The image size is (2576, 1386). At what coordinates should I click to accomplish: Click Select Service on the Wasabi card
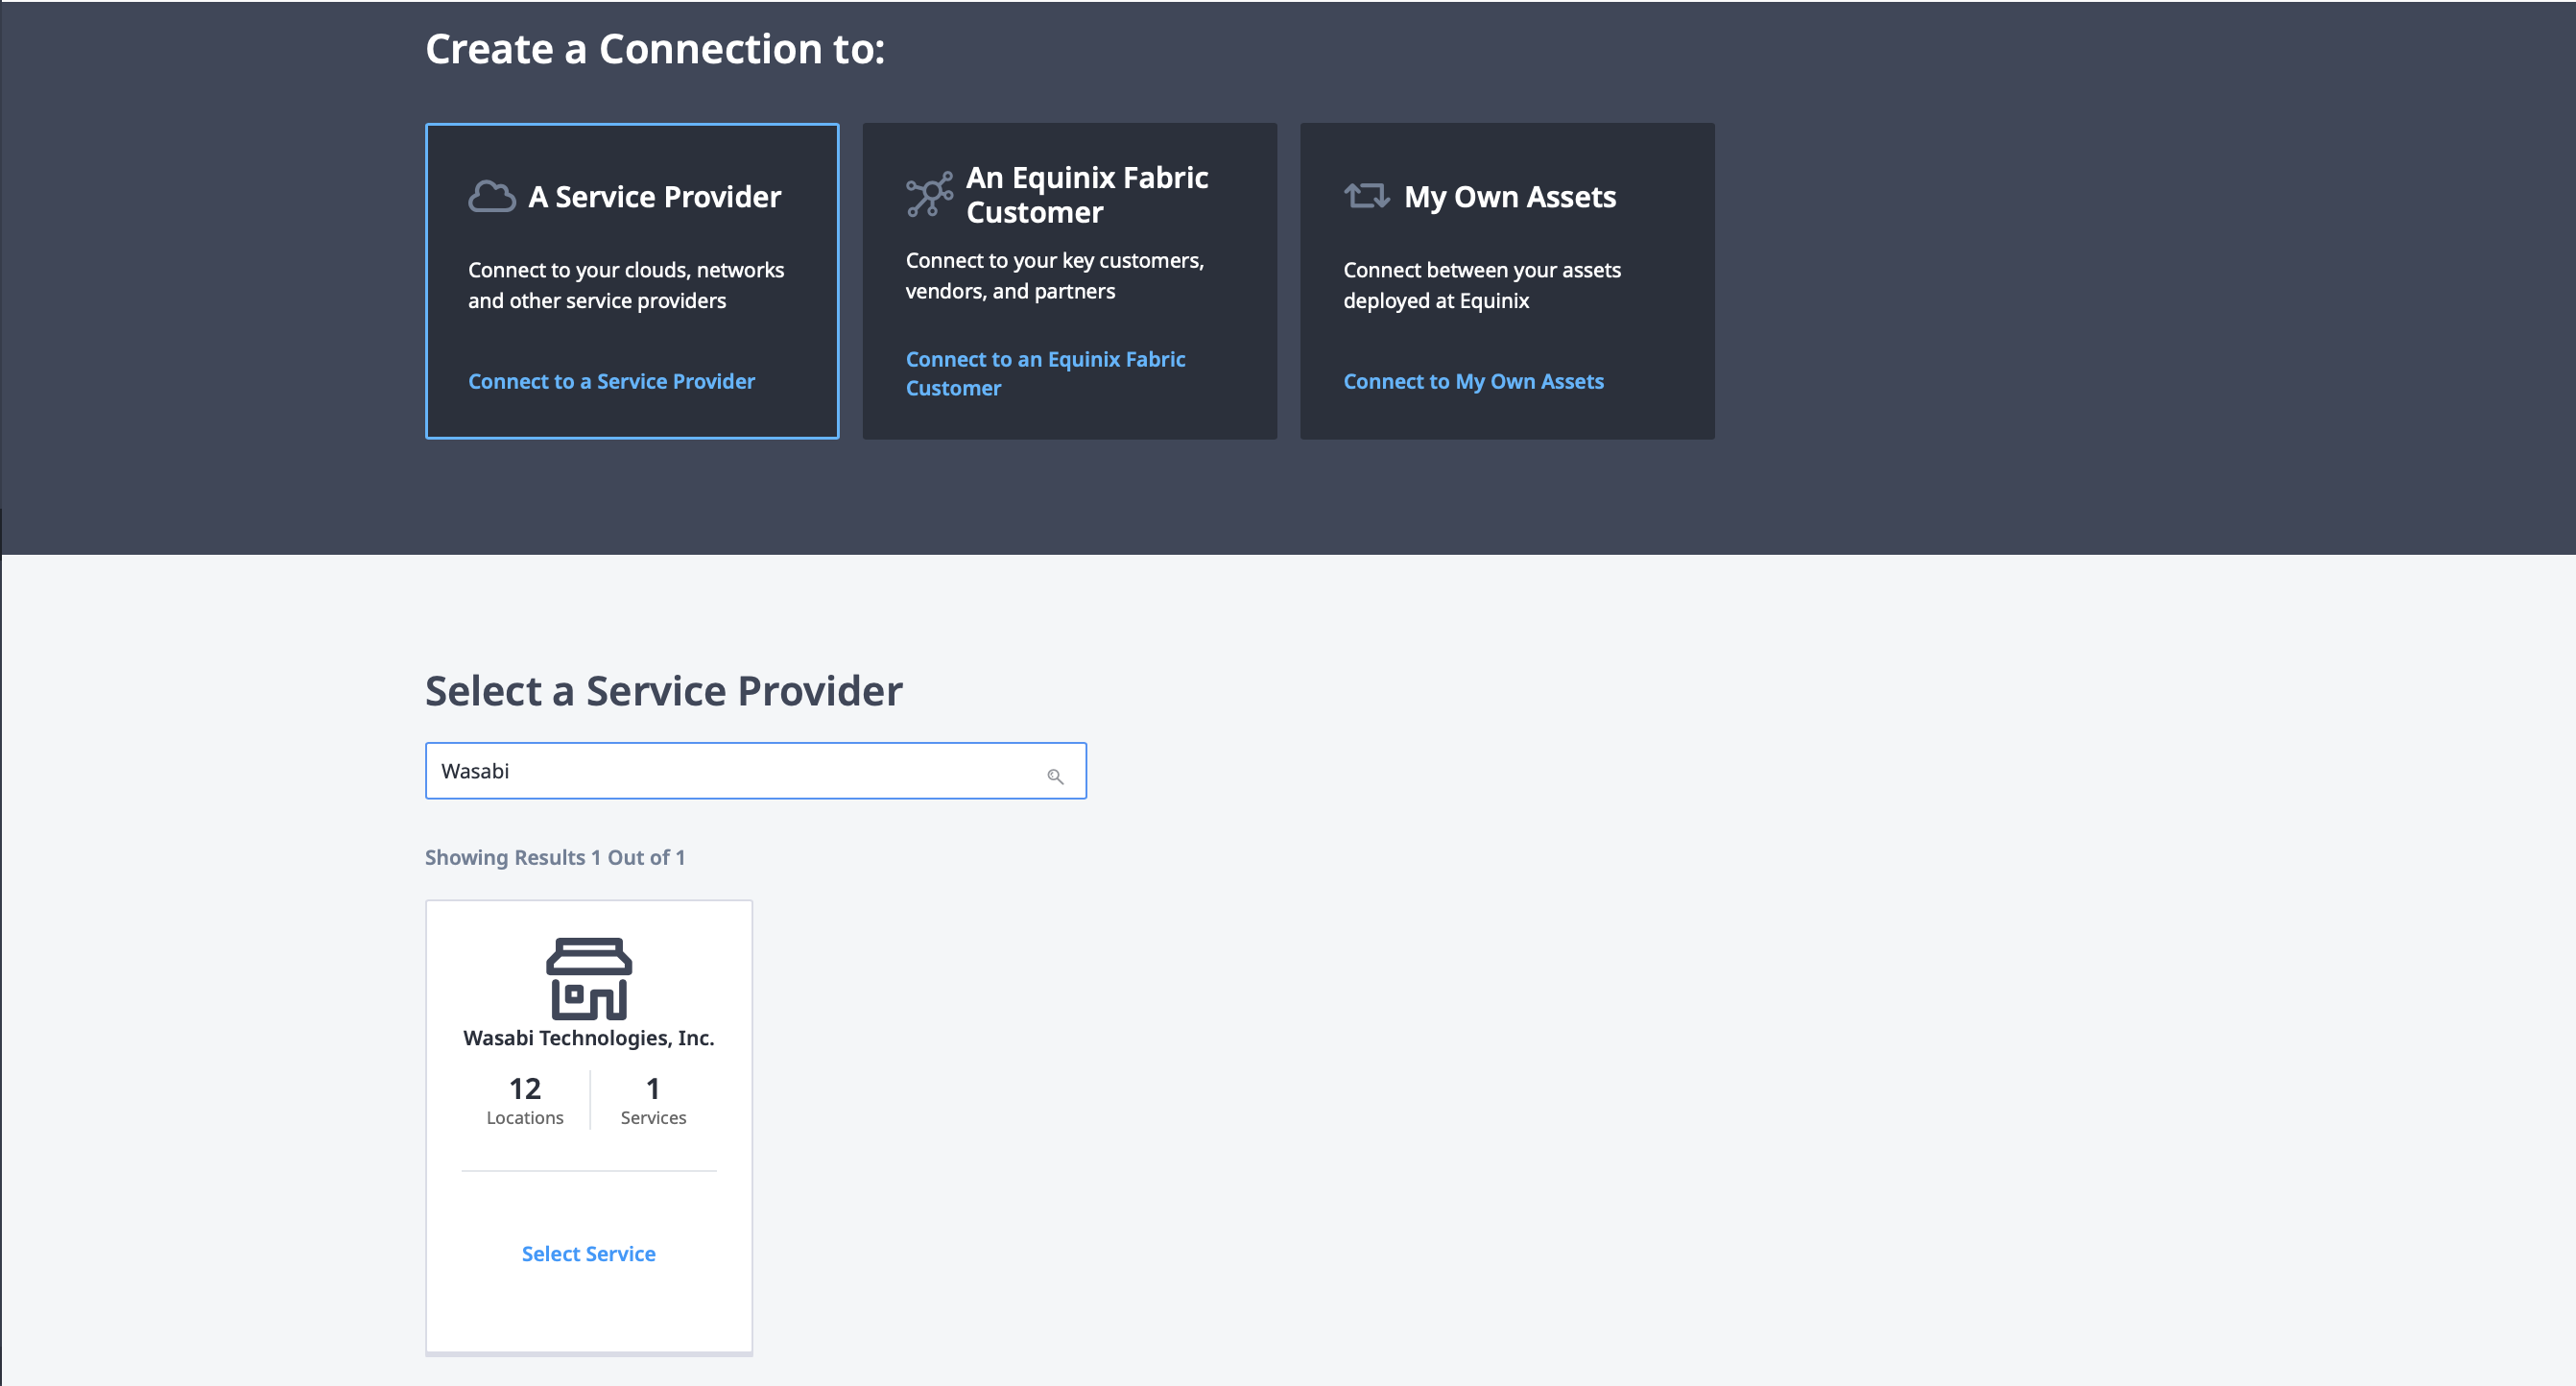(589, 1253)
